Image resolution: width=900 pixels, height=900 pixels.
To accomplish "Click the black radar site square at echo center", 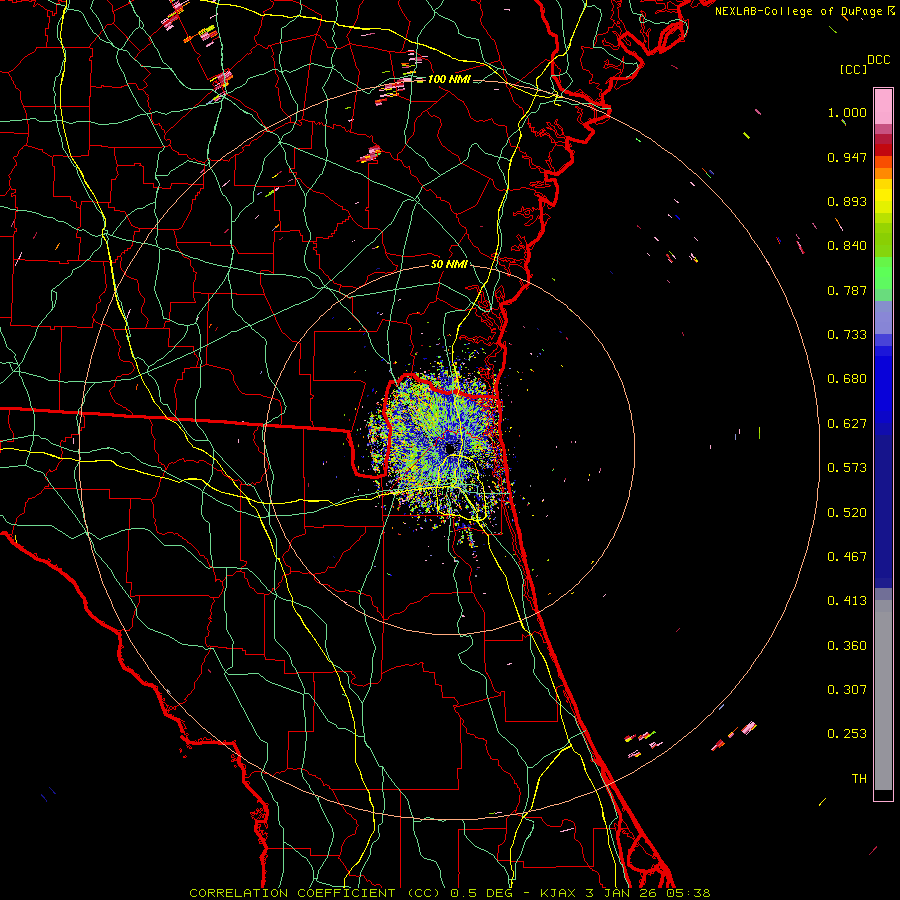I will tap(450, 448).
